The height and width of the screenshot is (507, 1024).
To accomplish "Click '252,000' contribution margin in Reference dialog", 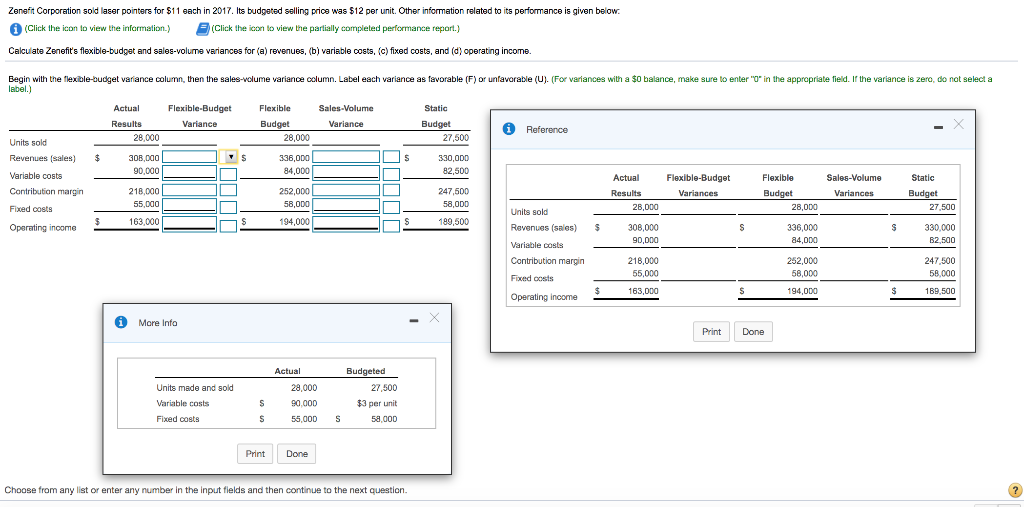I will tap(802, 260).
